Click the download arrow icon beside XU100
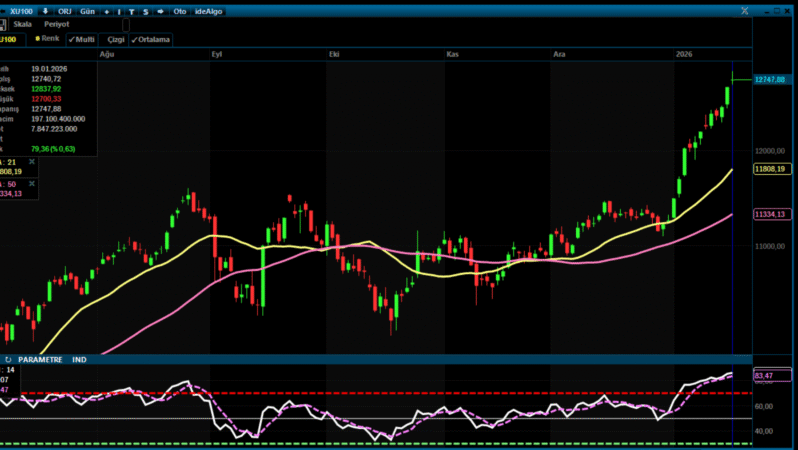Viewport: 798px width, 450px height. 45,11
